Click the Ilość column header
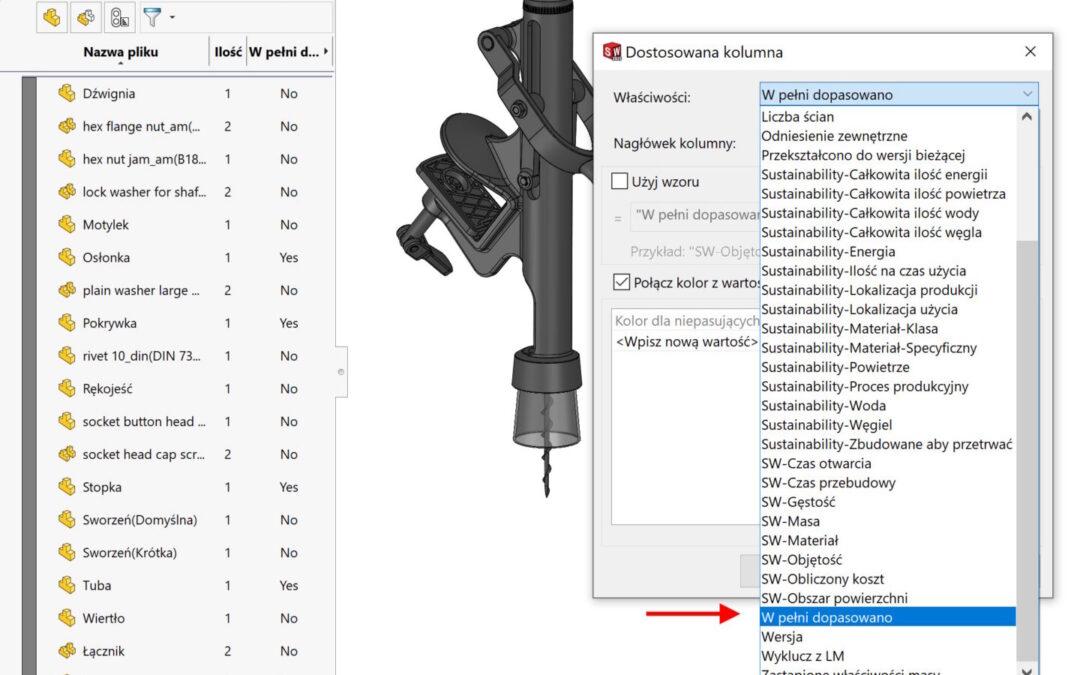Image resolution: width=1080 pixels, height=675 pixels. 227,52
